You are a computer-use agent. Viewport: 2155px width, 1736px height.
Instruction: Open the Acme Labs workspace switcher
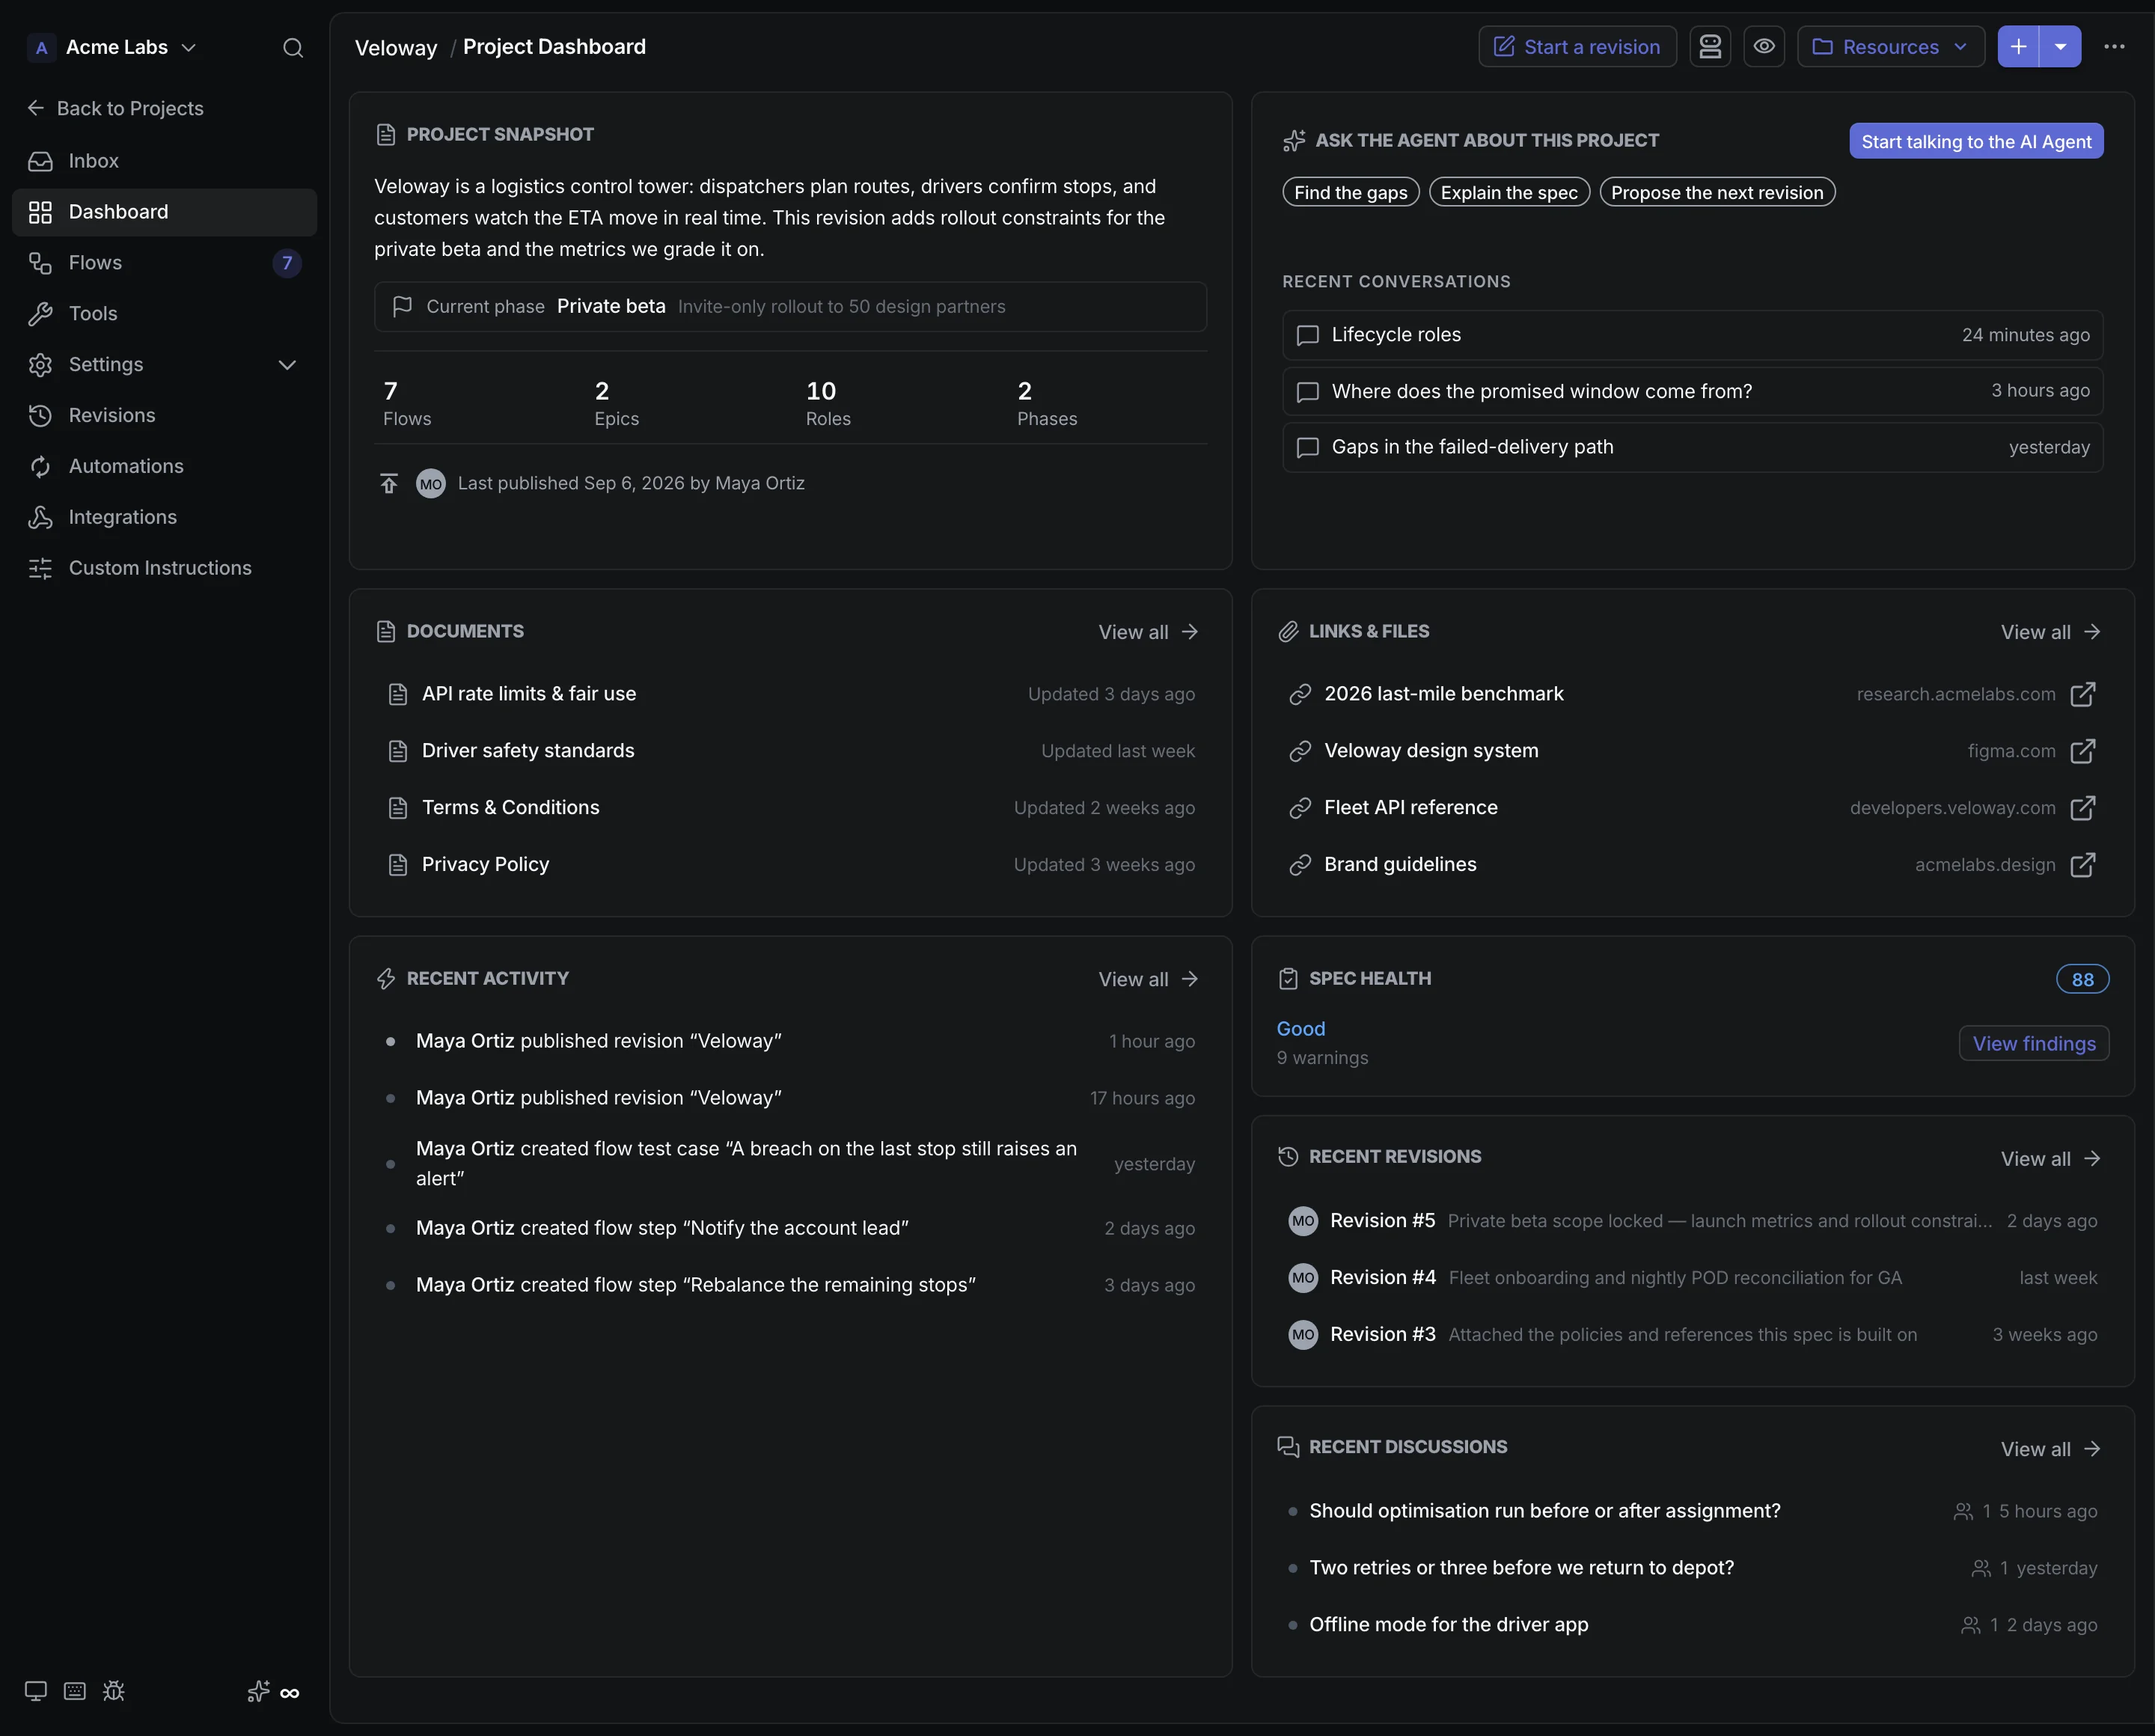[112, 47]
